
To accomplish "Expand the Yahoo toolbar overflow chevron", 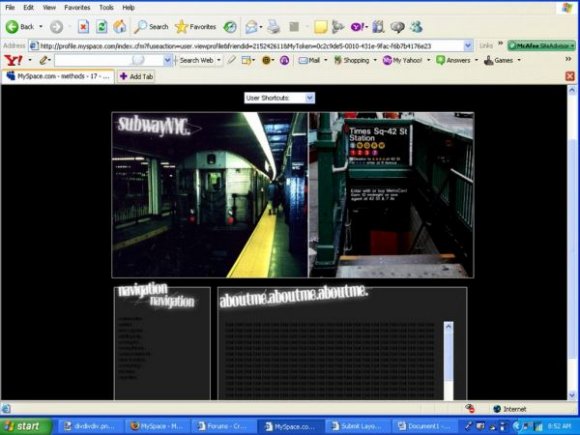I will 568,60.
